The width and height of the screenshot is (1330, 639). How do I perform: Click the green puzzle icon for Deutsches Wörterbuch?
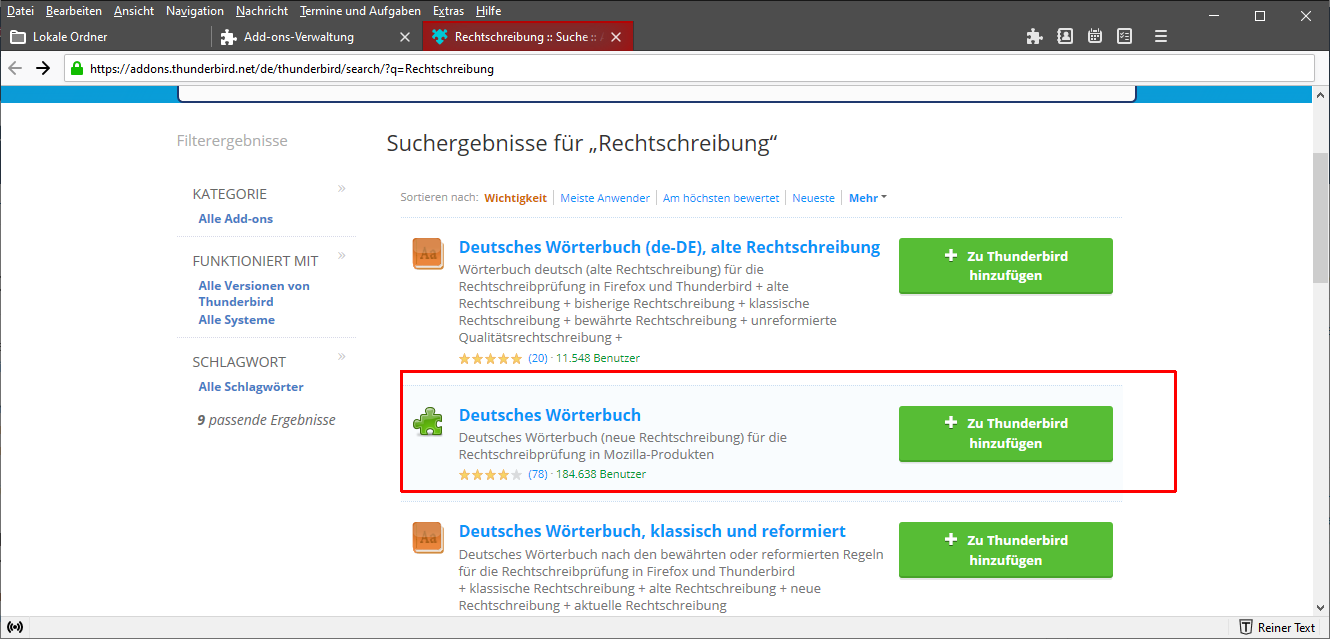(428, 422)
